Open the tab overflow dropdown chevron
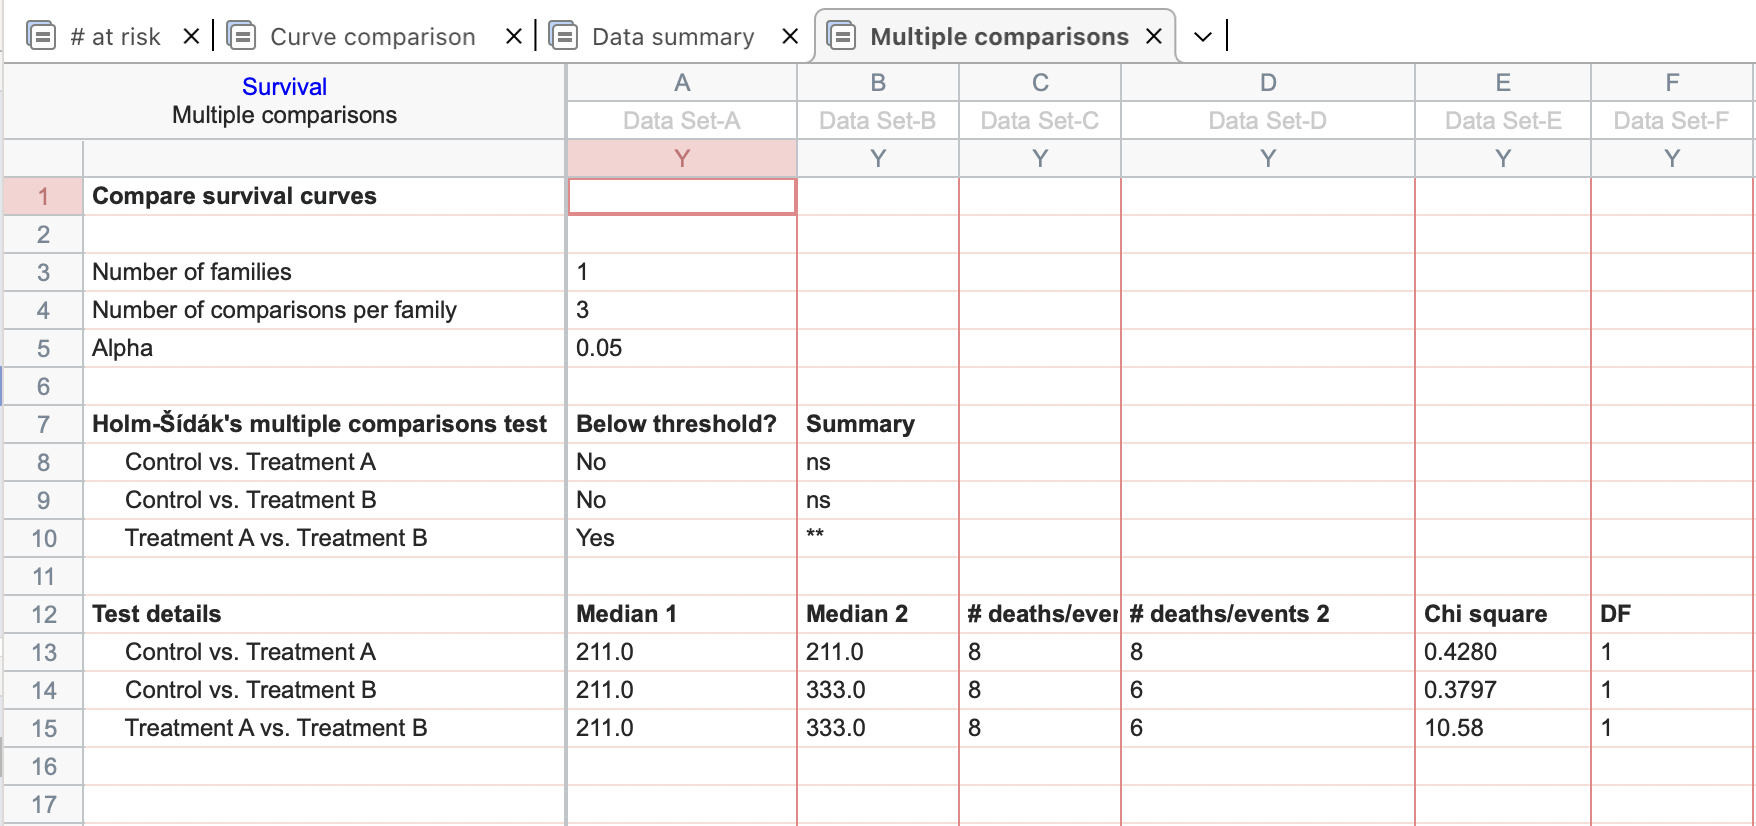Viewport: 1756px width, 826px height. coord(1203,37)
